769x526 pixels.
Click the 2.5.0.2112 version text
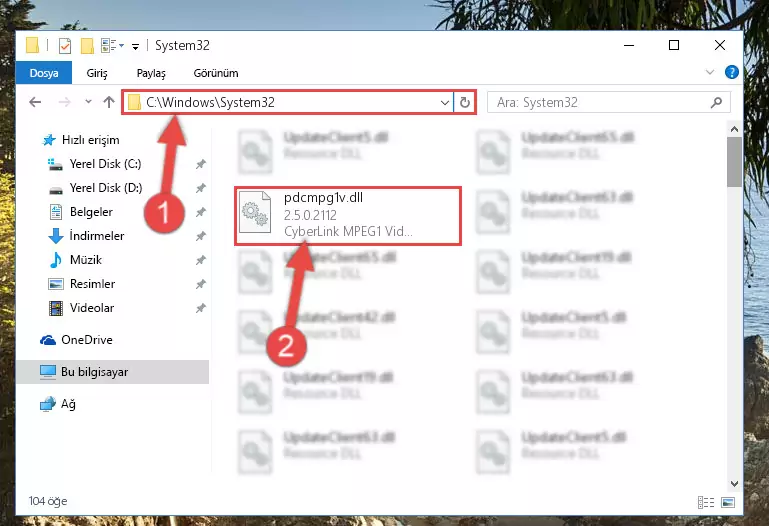[310, 215]
